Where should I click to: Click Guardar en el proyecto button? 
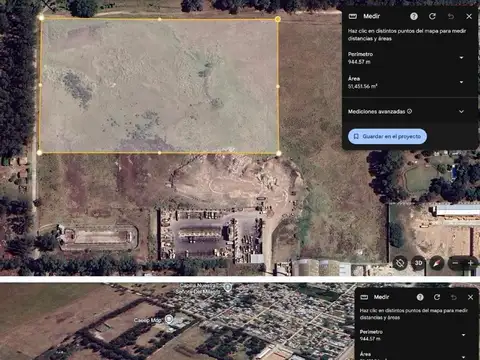[x=387, y=136]
